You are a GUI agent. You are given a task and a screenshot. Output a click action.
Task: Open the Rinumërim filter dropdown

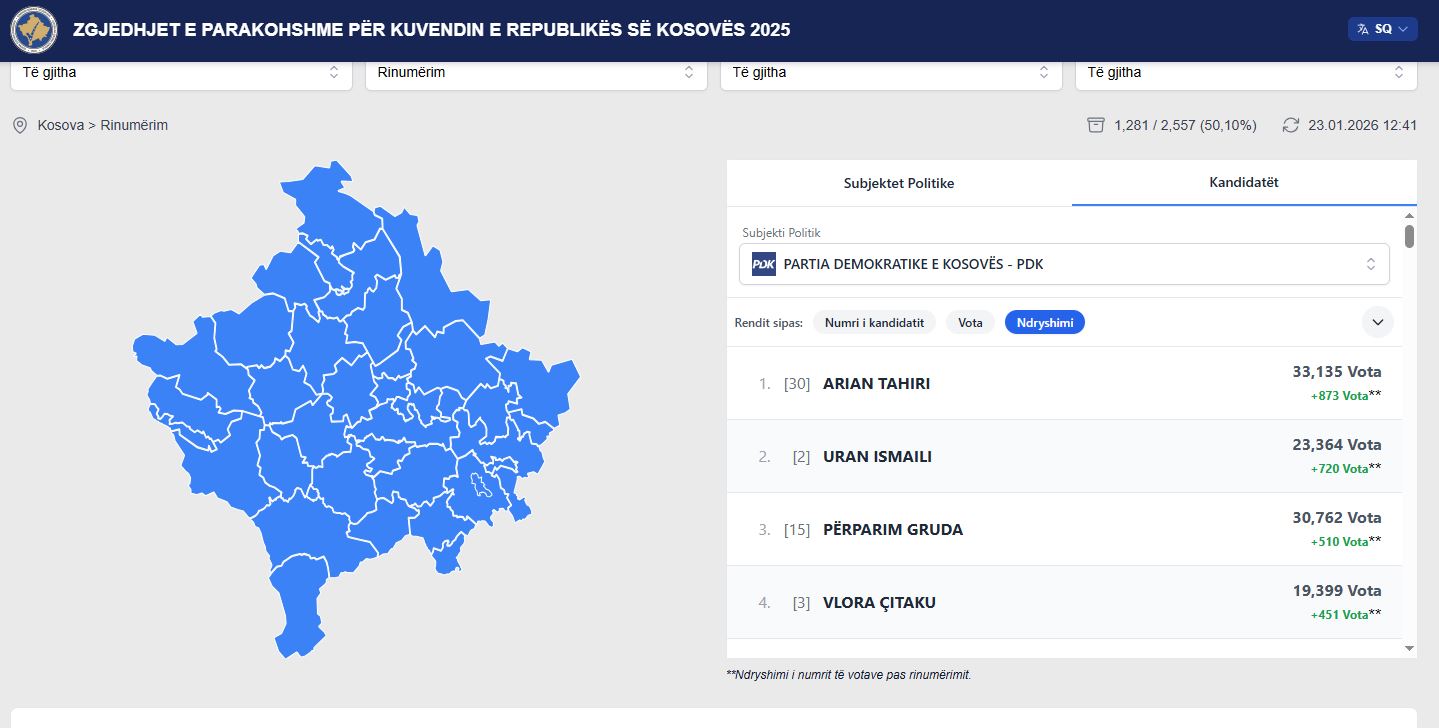point(535,73)
